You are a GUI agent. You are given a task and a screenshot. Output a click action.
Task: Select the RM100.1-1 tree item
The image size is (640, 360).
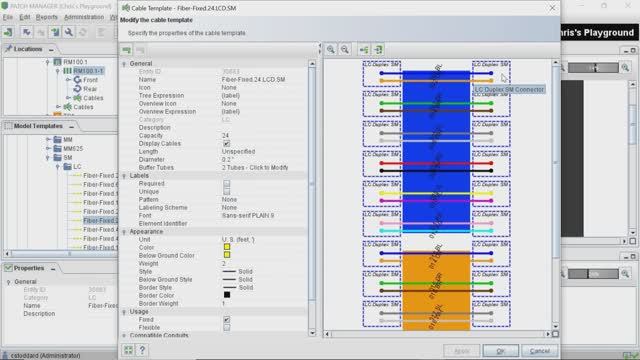click(88, 71)
